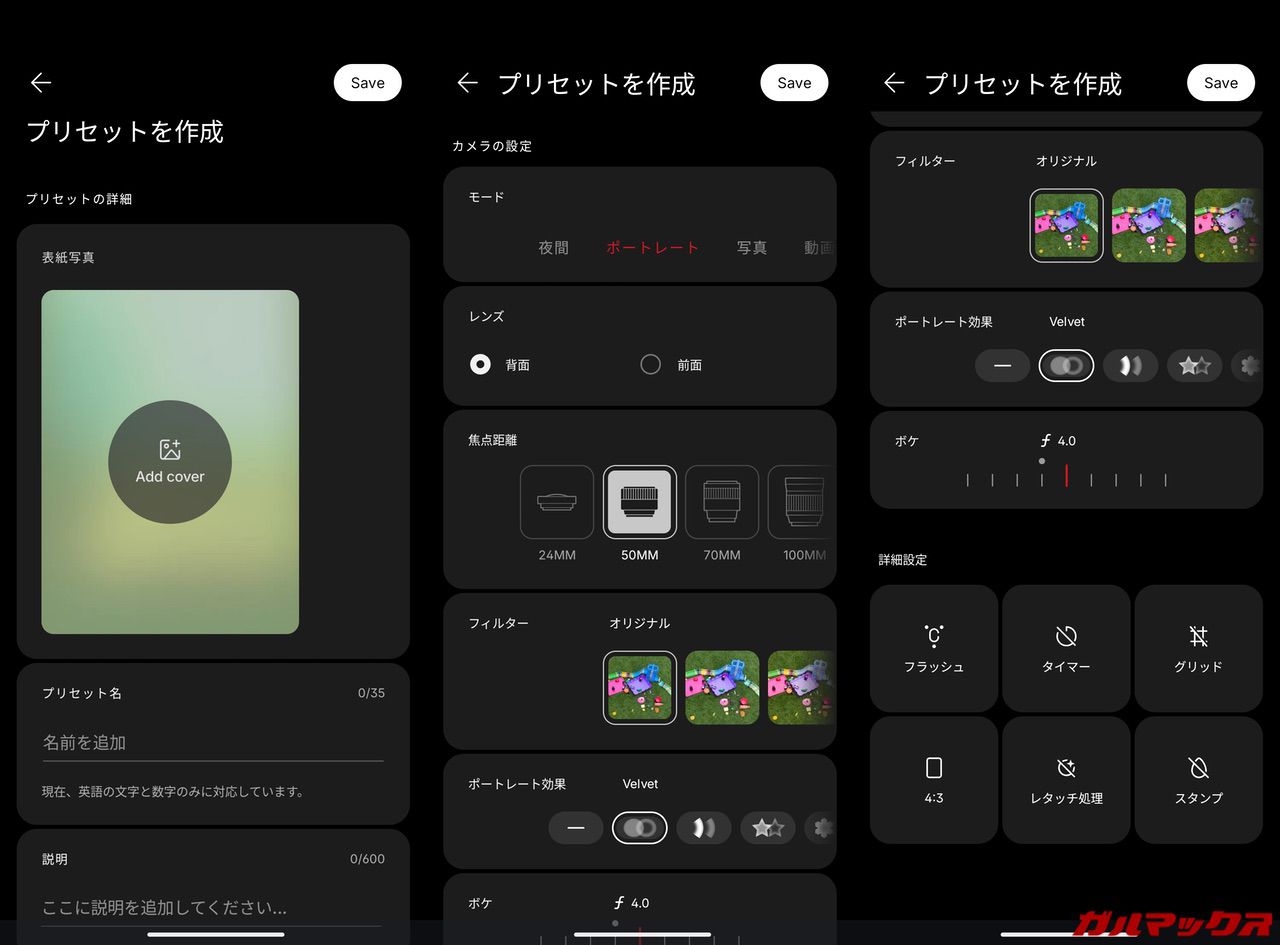Toggle the レタッチ処理 retouch setting

point(1066,779)
